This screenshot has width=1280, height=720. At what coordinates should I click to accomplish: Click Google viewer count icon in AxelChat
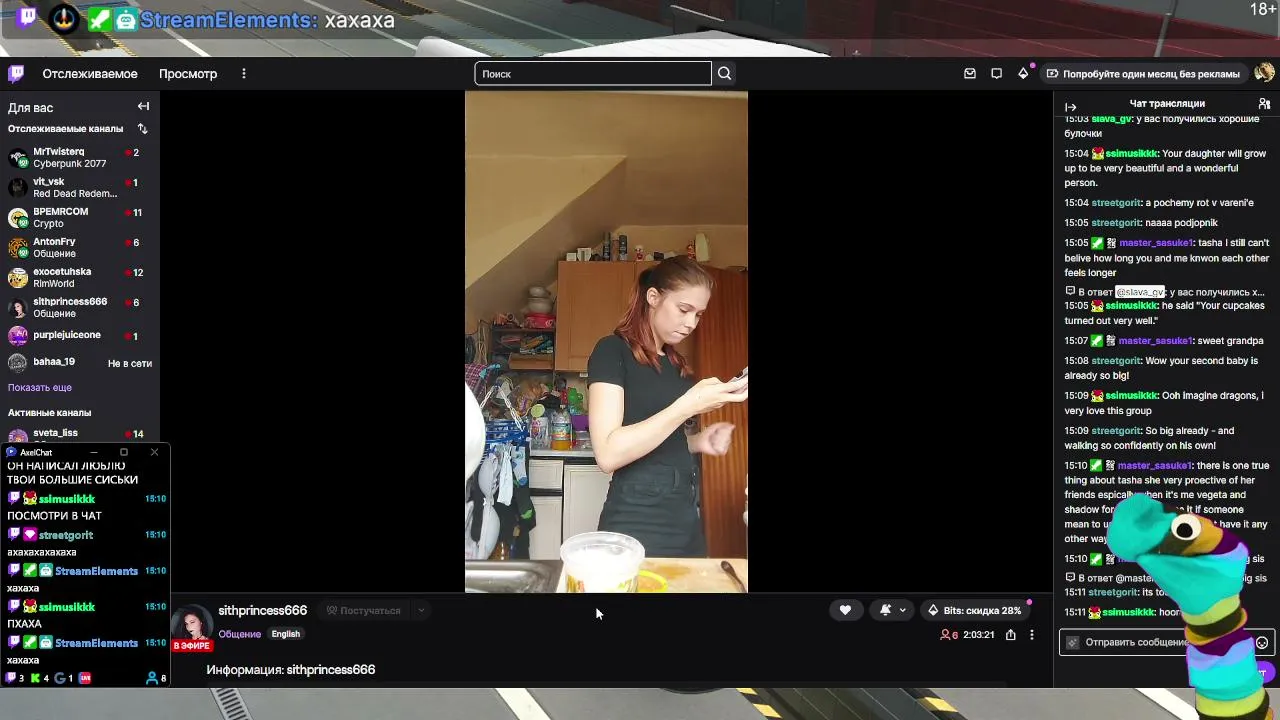pos(59,678)
